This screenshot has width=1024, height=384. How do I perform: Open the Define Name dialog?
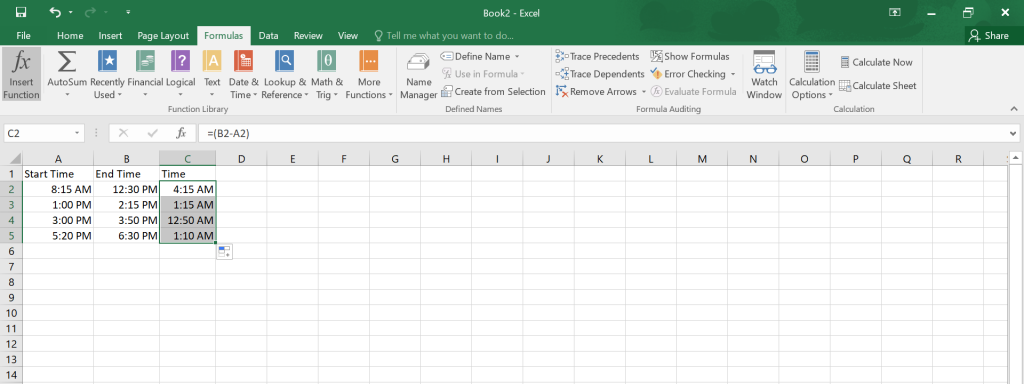click(x=475, y=56)
